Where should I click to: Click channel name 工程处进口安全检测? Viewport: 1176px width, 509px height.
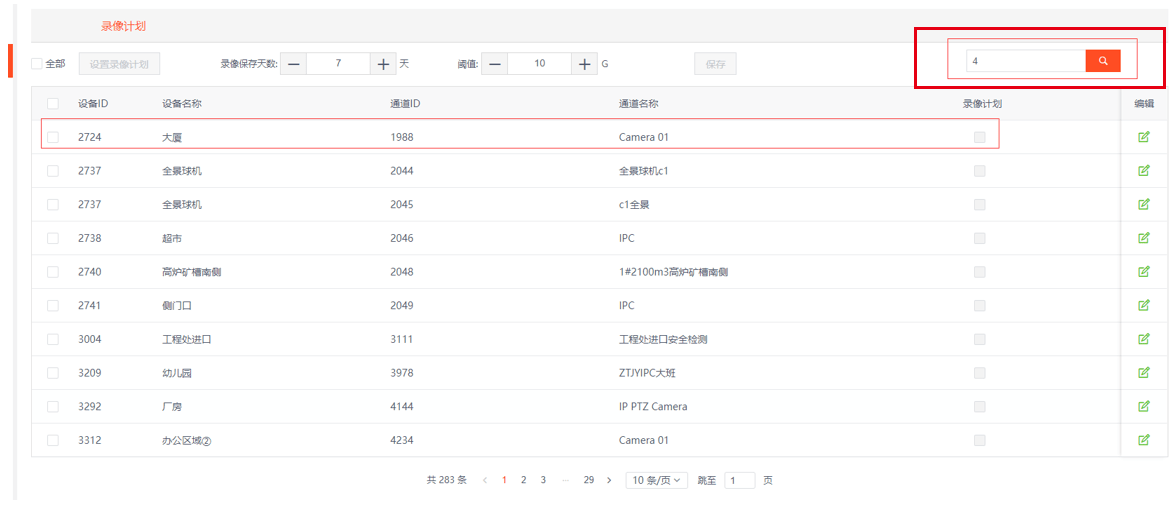pos(663,339)
